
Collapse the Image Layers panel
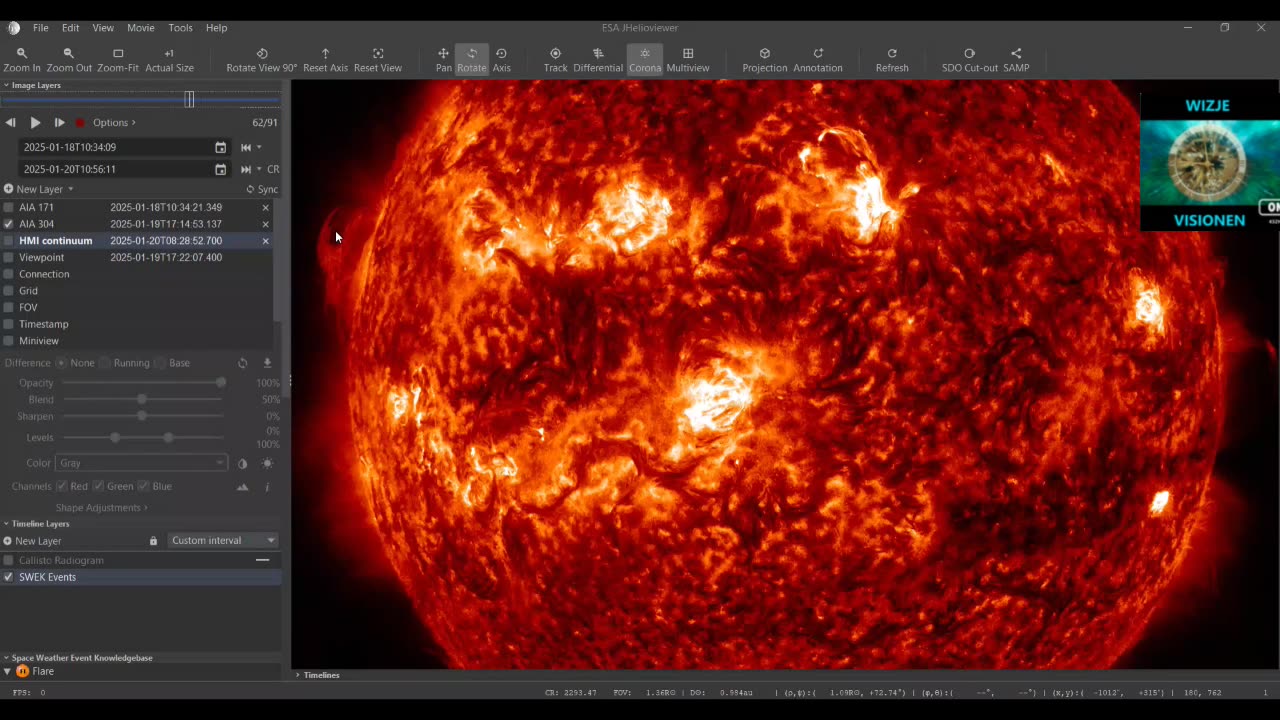click(6, 85)
